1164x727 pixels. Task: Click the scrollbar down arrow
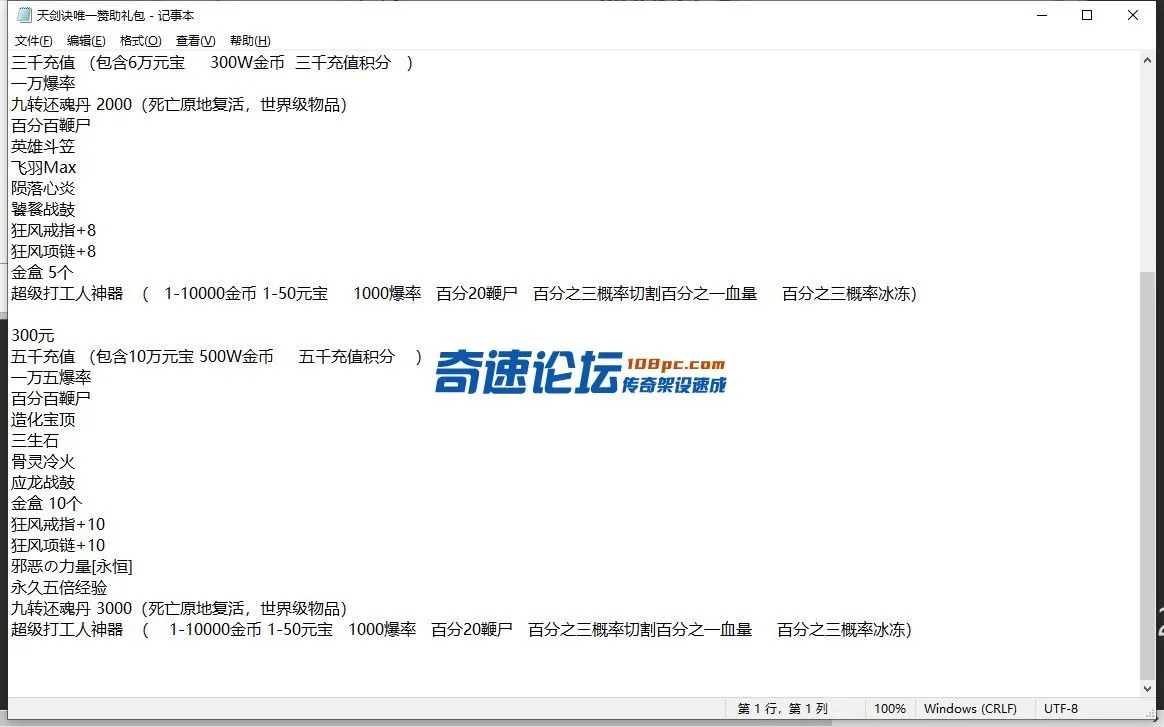1148,688
